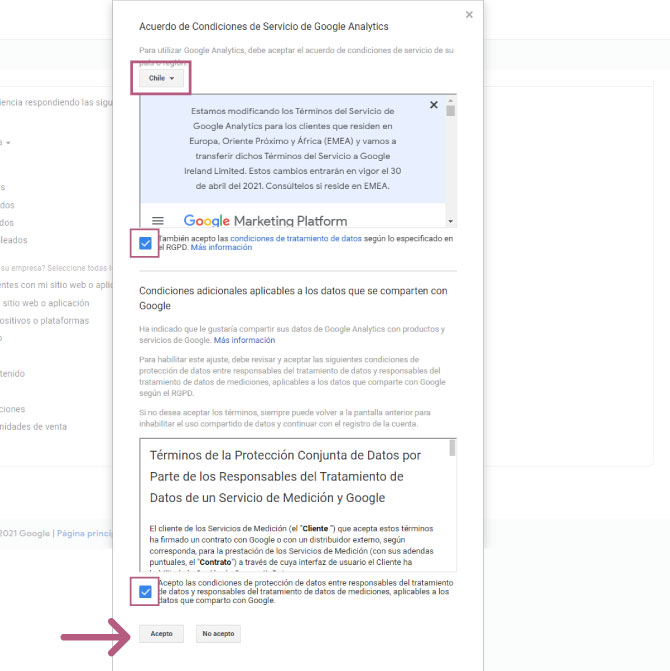
Task: Click the terms frame scrollbar down arrow
Action: 451,221
